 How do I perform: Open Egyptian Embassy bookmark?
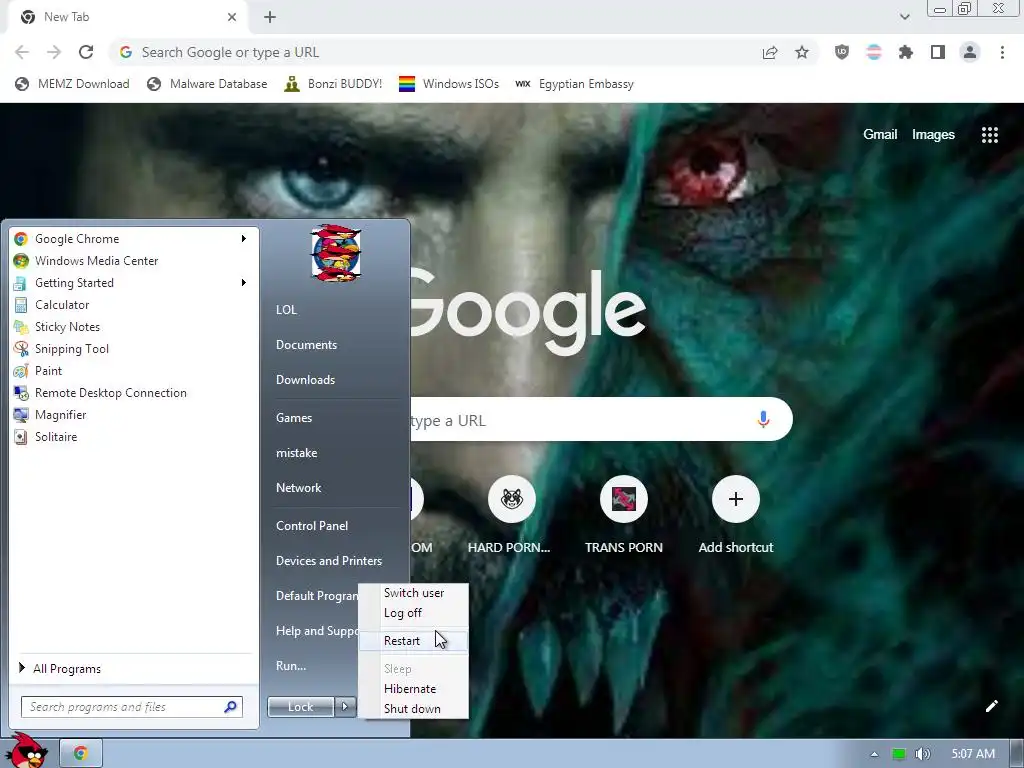pyautogui.click(x=575, y=84)
